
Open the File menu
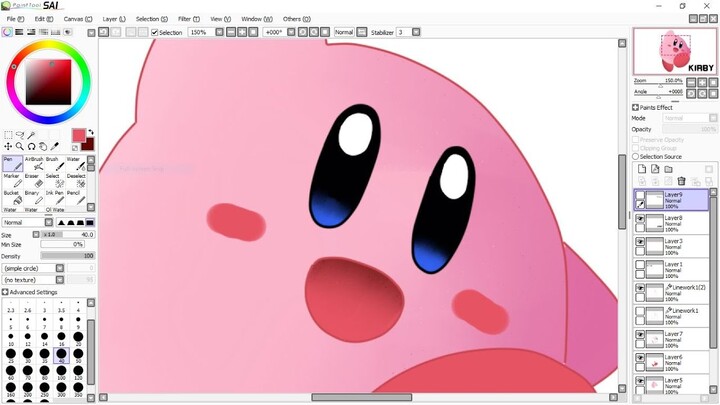point(15,19)
